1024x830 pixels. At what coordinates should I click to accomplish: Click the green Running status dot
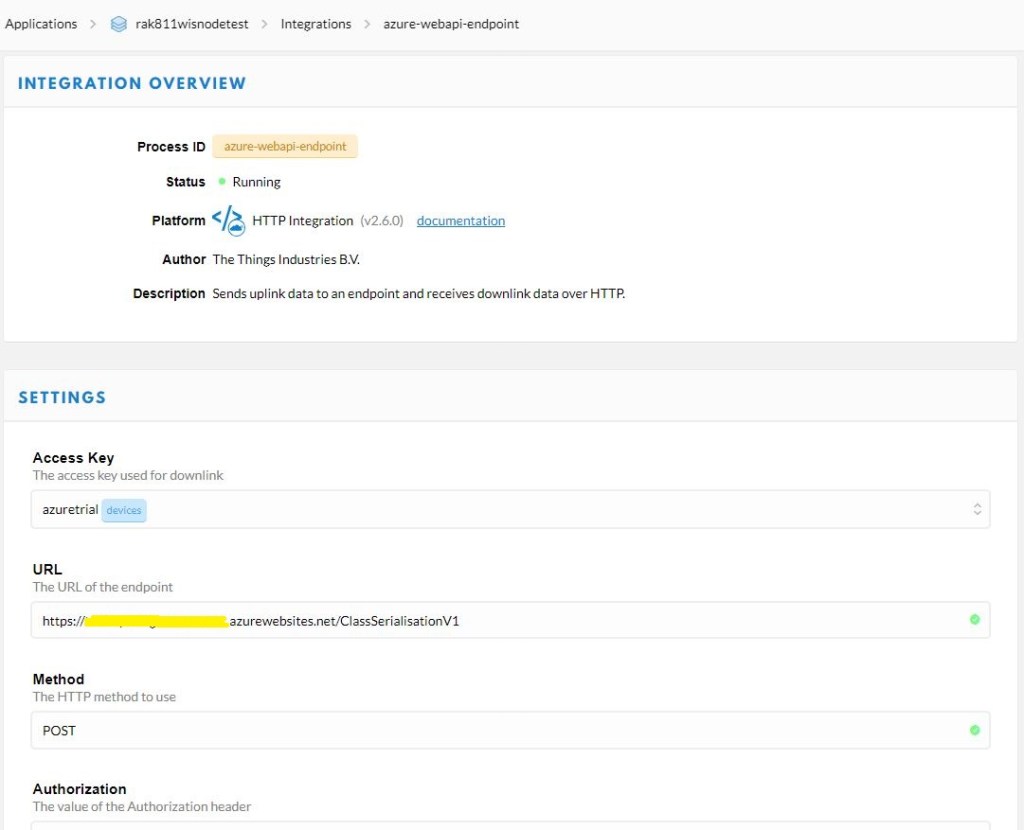[x=221, y=182]
